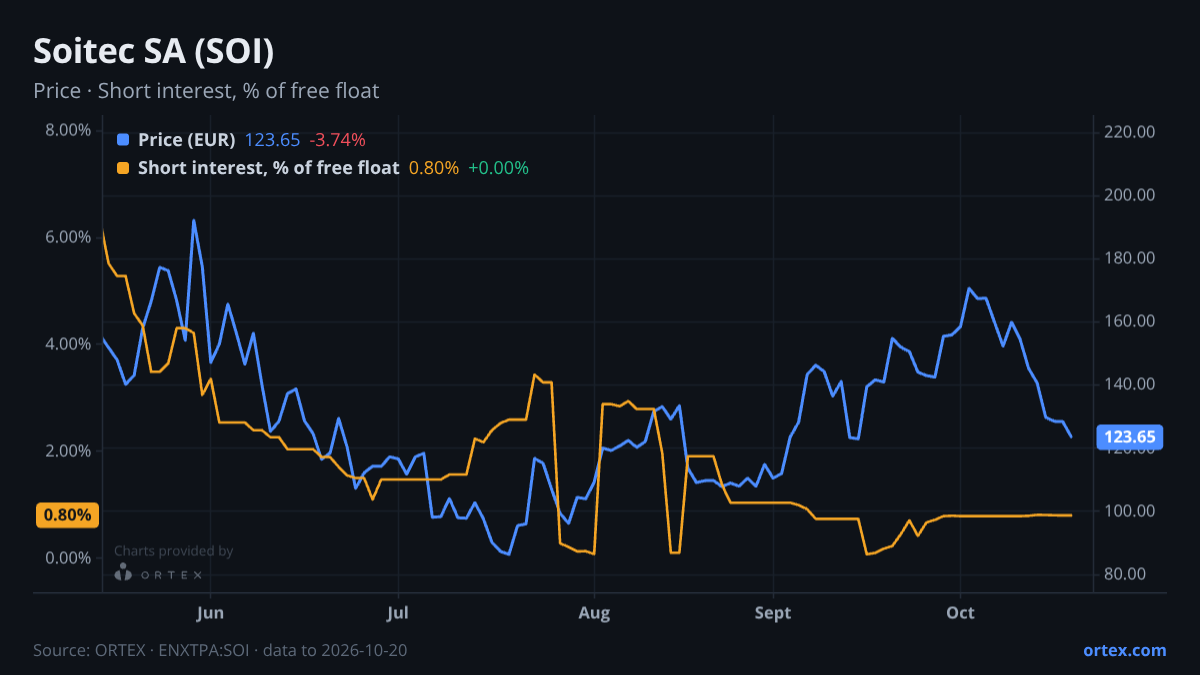
Task: Click the 160.00 right axis label
Action: pyautogui.click(x=1131, y=321)
